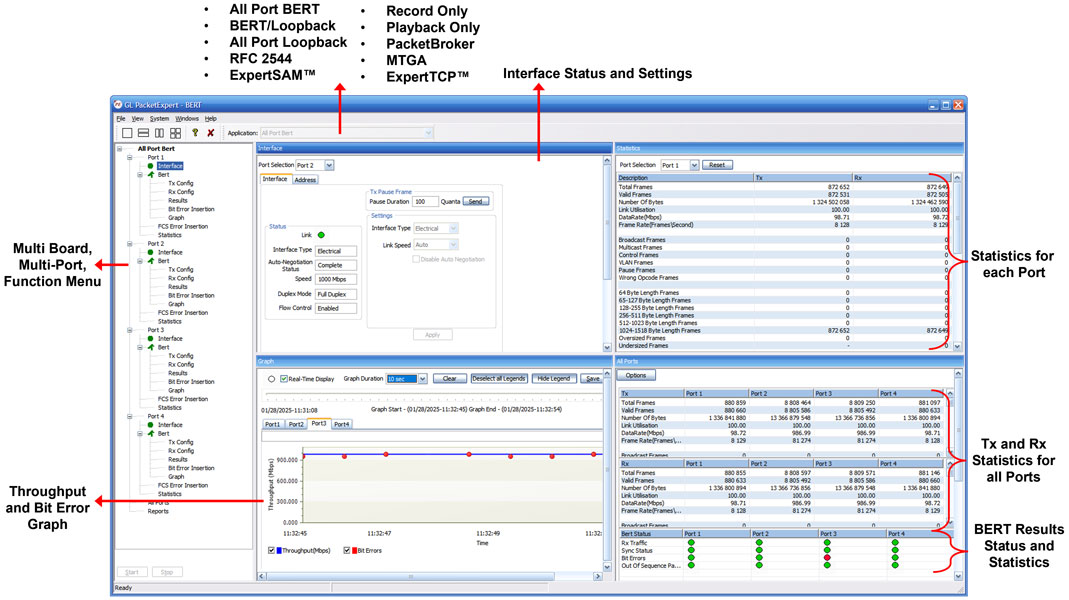Click the green arrow icon of Port 3 Bert
The image size is (1069, 600).
pyautogui.click(x=151, y=347)
